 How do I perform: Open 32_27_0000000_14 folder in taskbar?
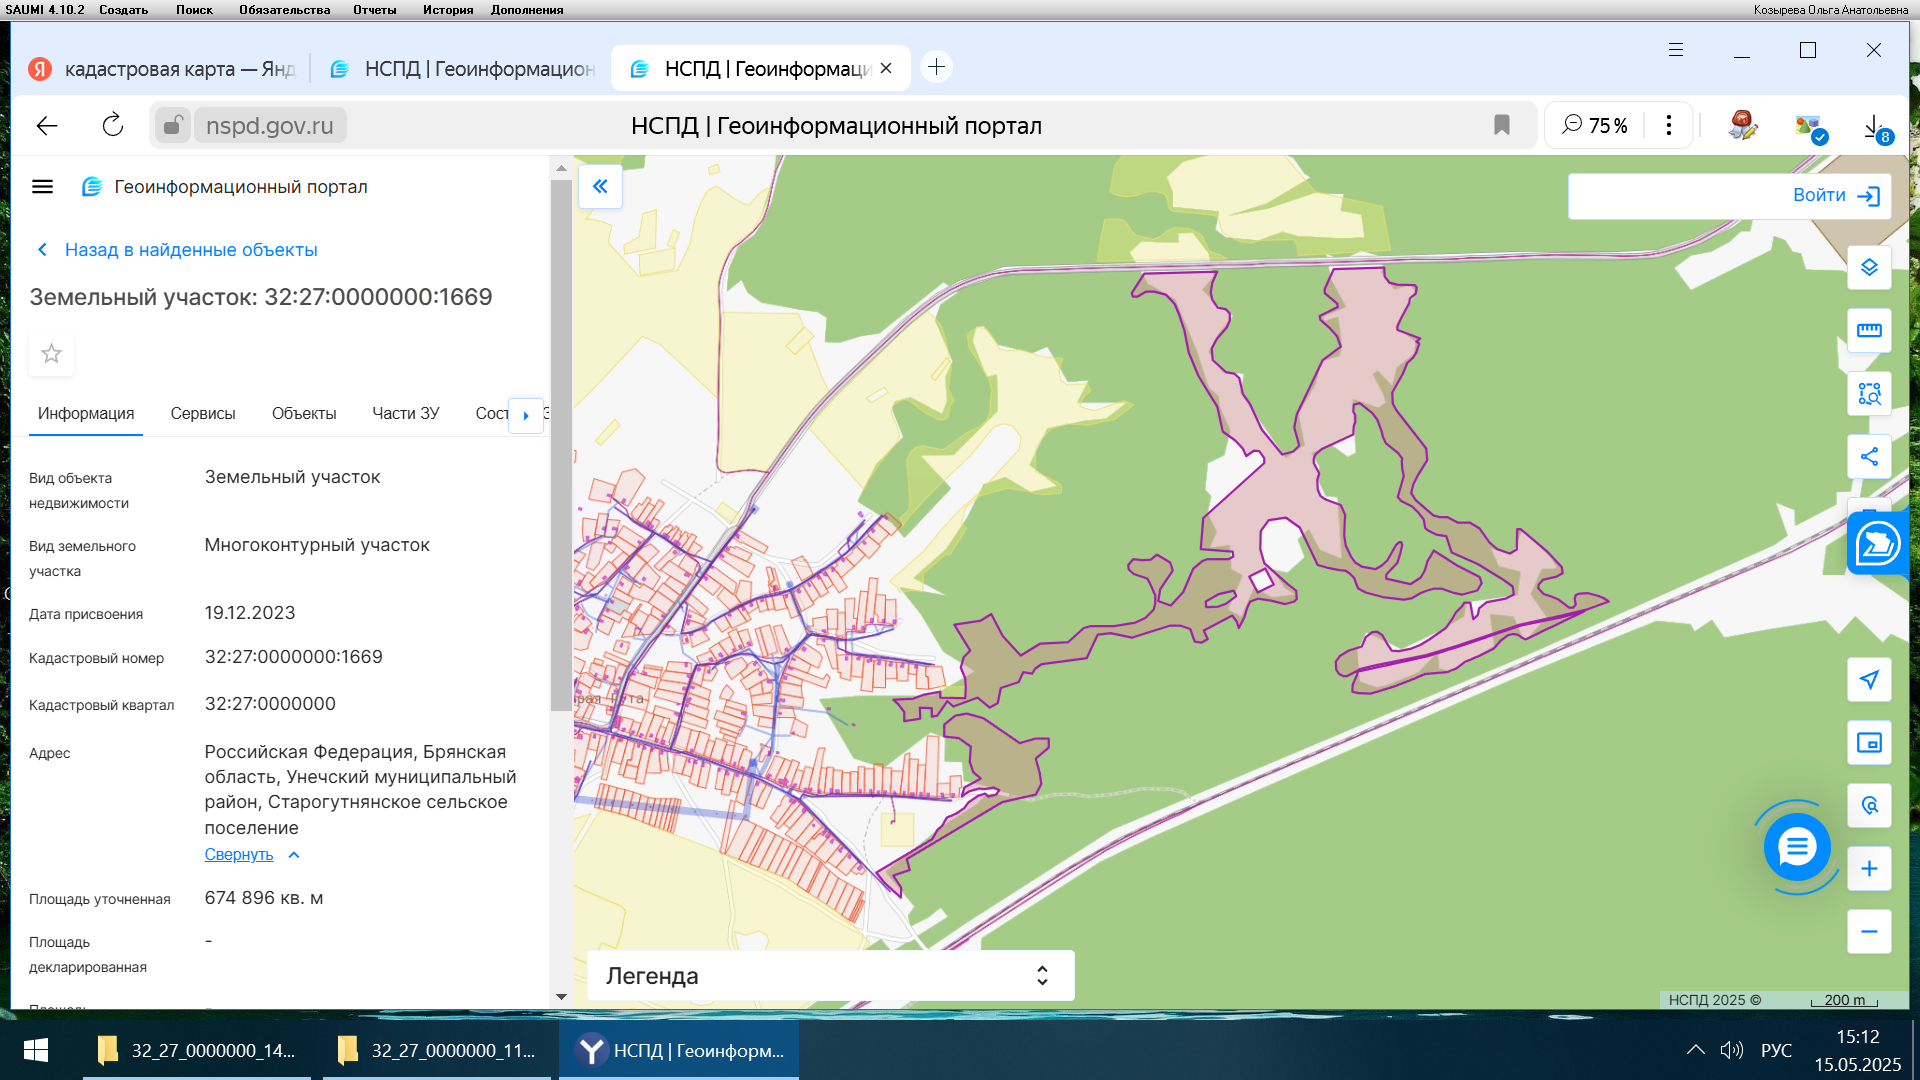pyautogui.click(x=197, y=1050)
